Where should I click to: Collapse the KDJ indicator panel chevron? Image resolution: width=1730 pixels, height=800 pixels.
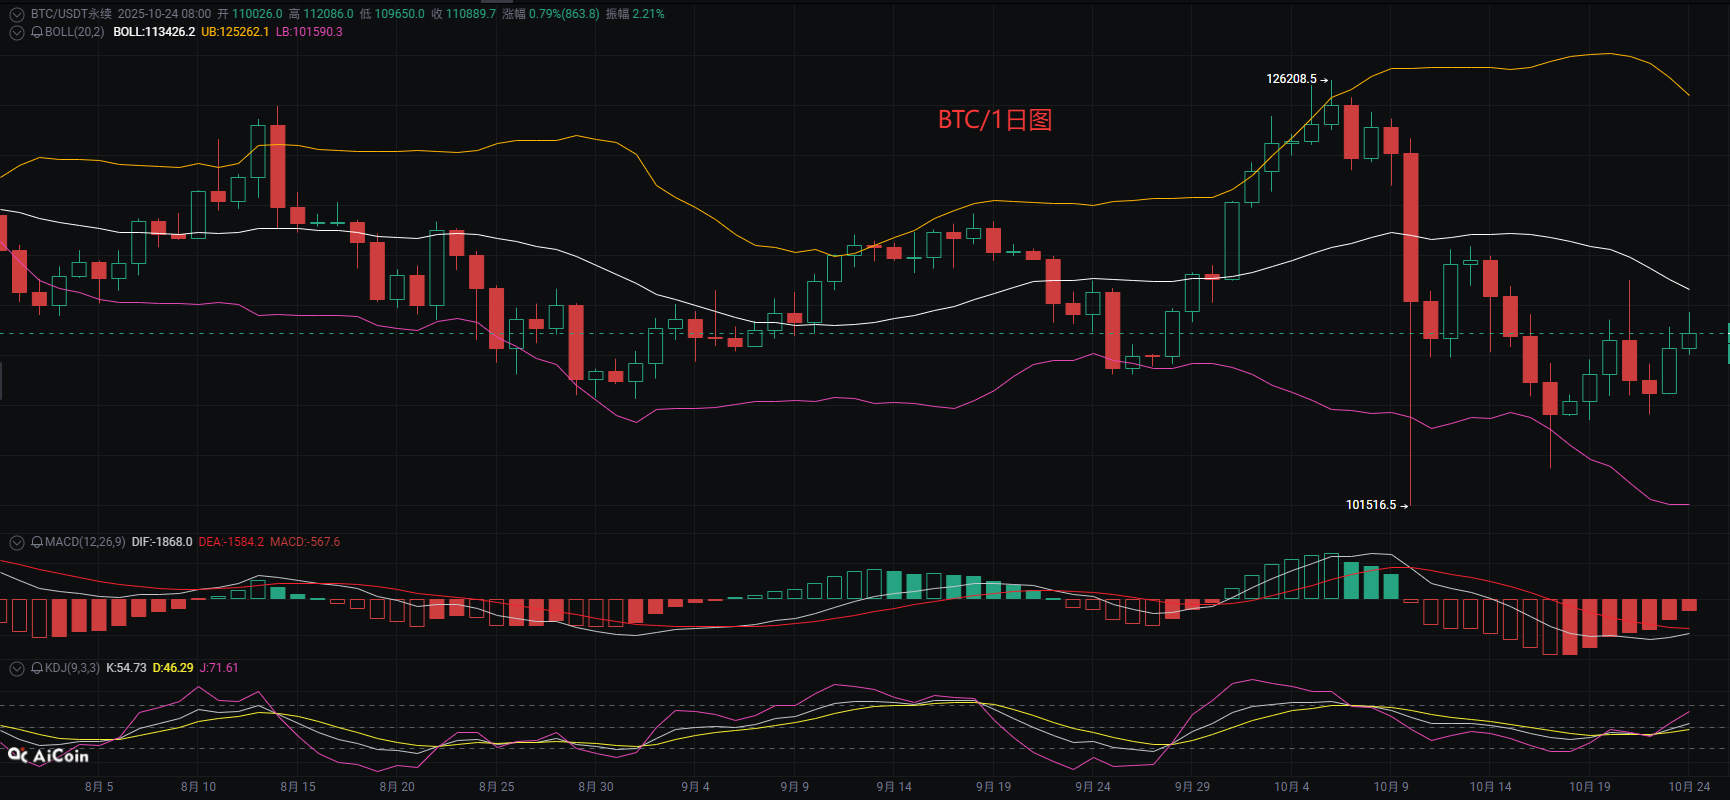point(17,668)
